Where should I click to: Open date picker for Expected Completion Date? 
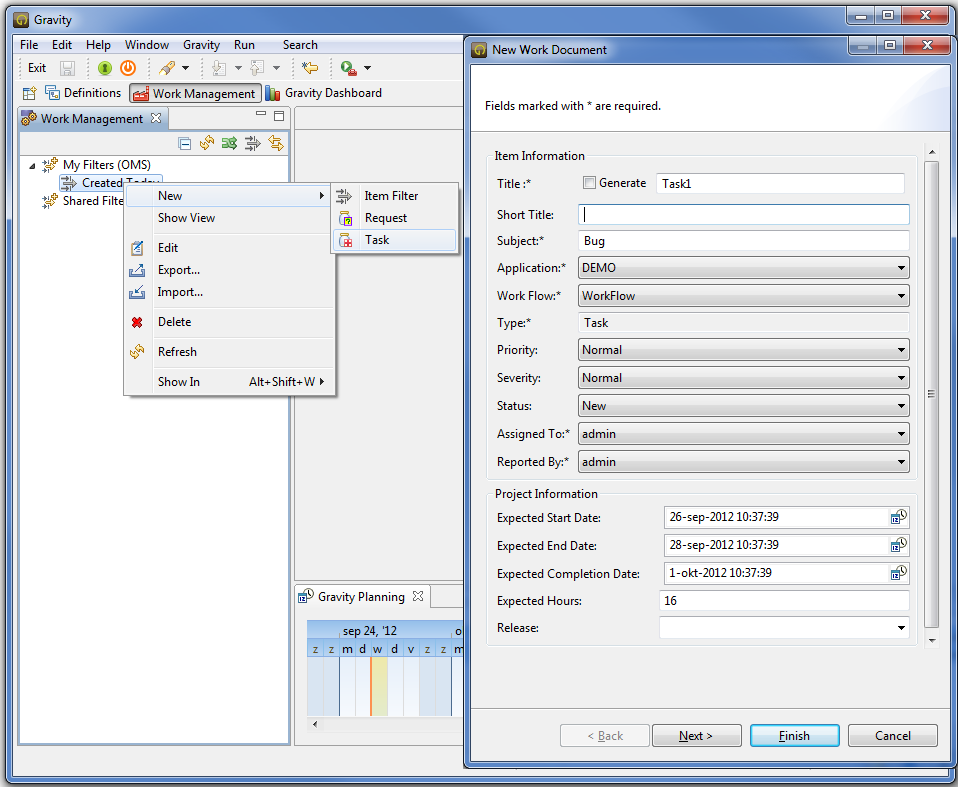pyautogui.click(x=898, y=573)
